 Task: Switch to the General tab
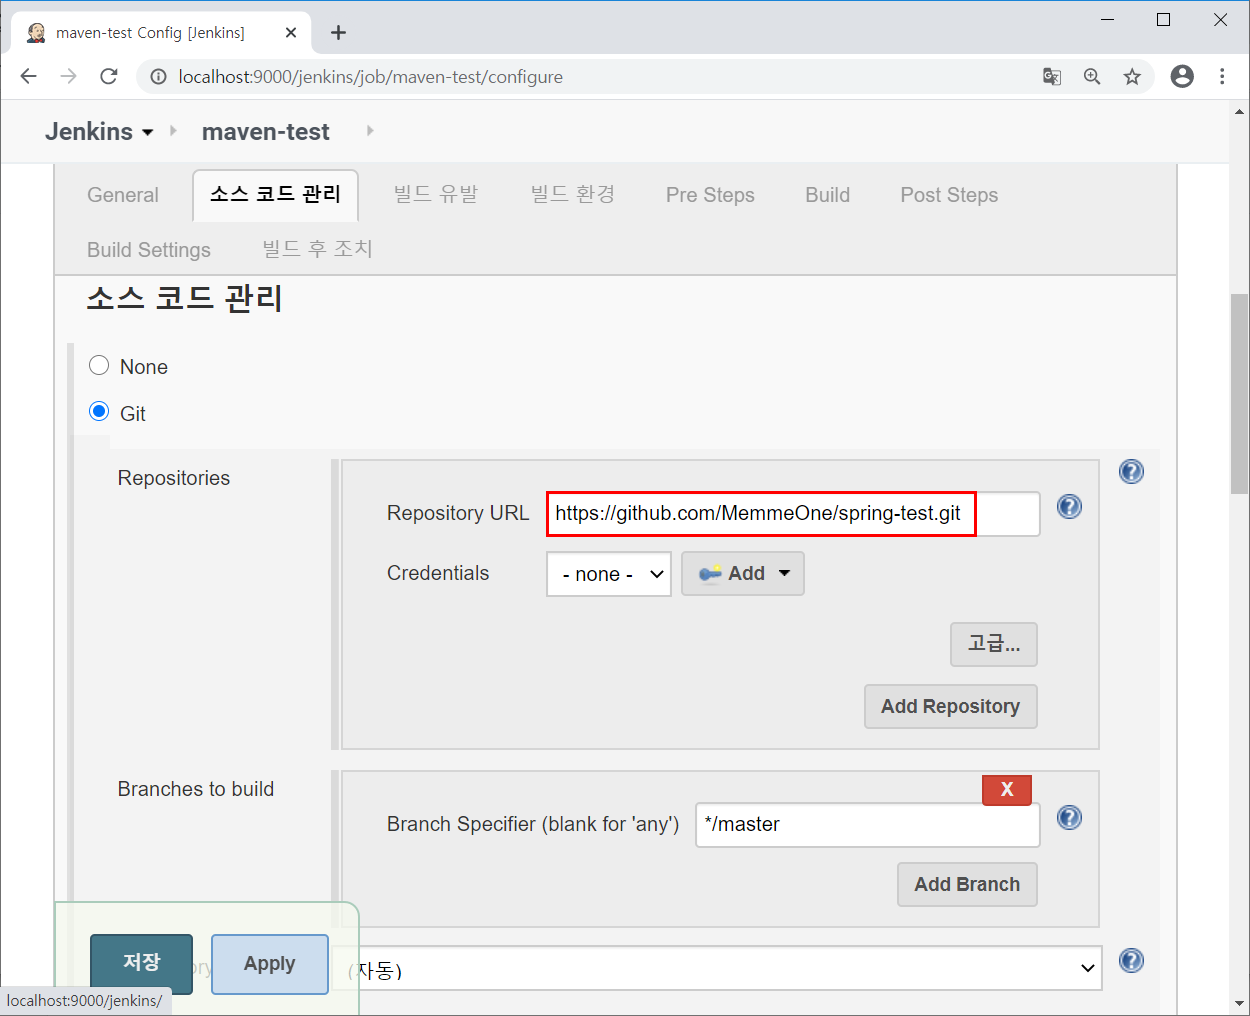[x=123, y=195]
